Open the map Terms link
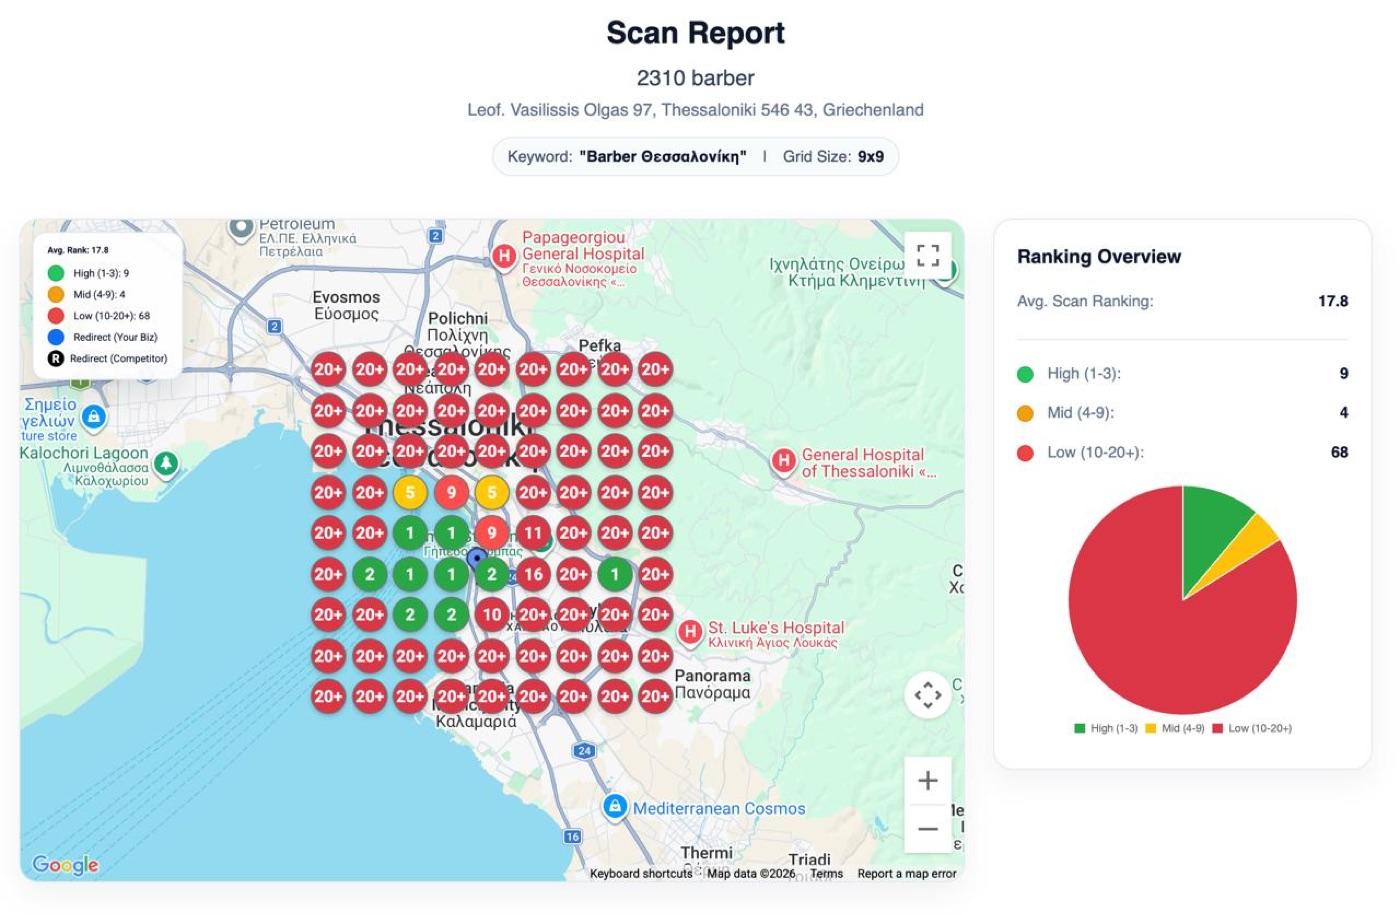Screen dimensions: 1400x915 point(826,873)
